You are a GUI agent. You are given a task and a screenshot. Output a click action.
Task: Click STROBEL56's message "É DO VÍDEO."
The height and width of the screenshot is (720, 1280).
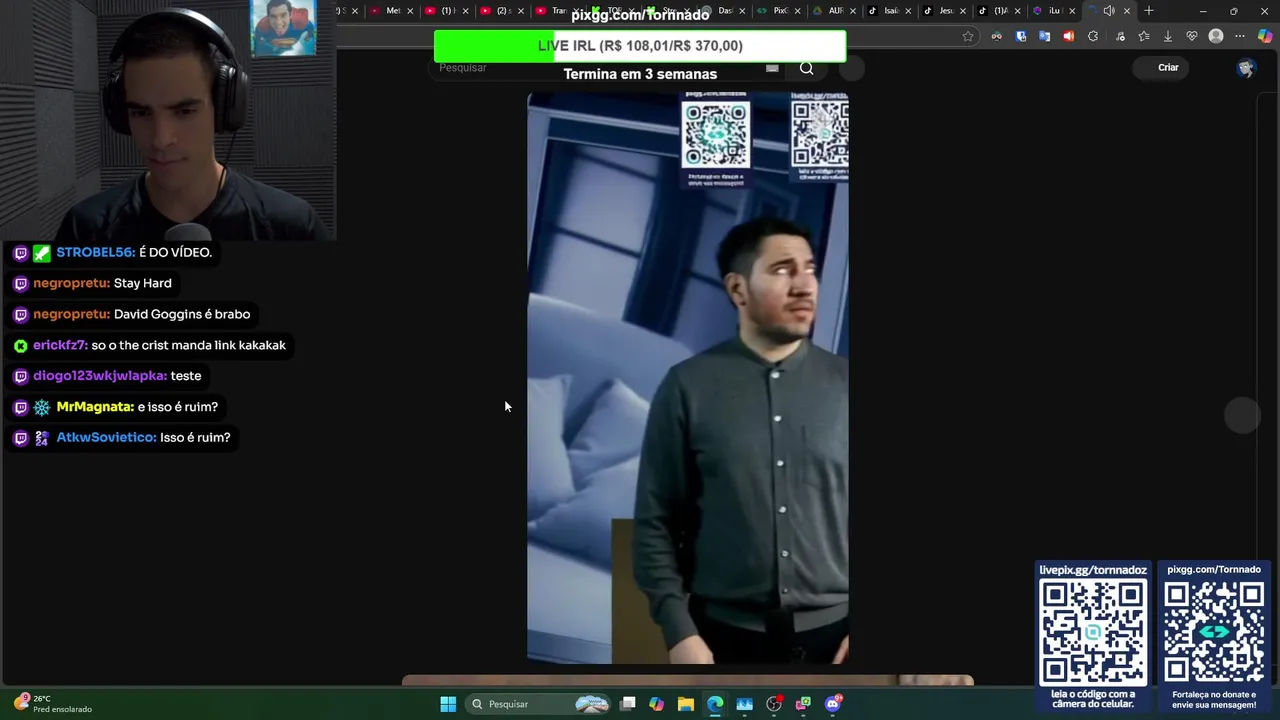(175, 252)
